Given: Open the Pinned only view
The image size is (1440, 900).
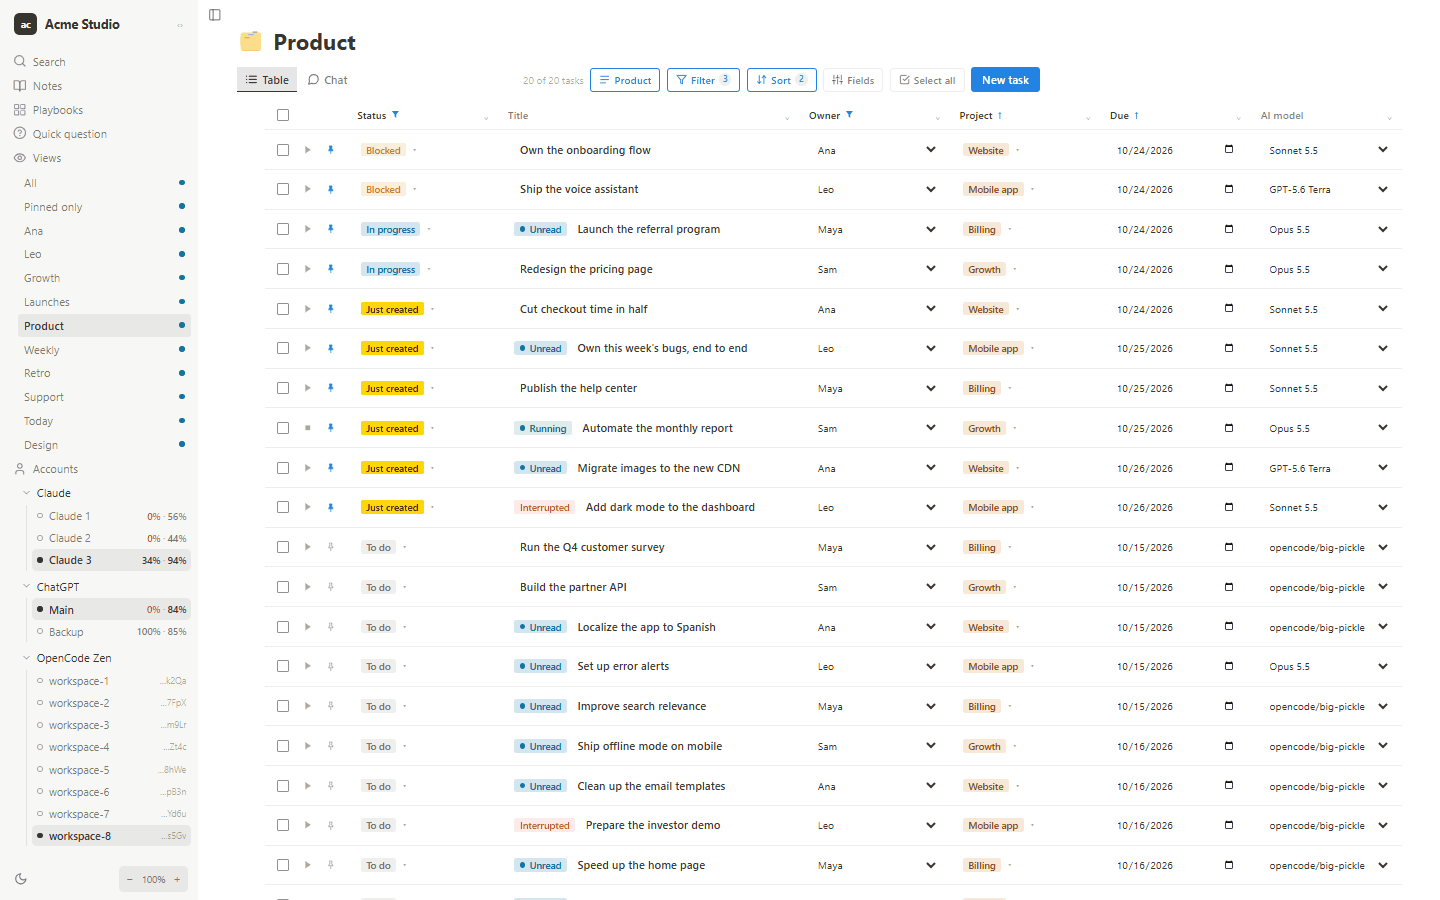Looking at the screenshot, I should click(104, 207).
